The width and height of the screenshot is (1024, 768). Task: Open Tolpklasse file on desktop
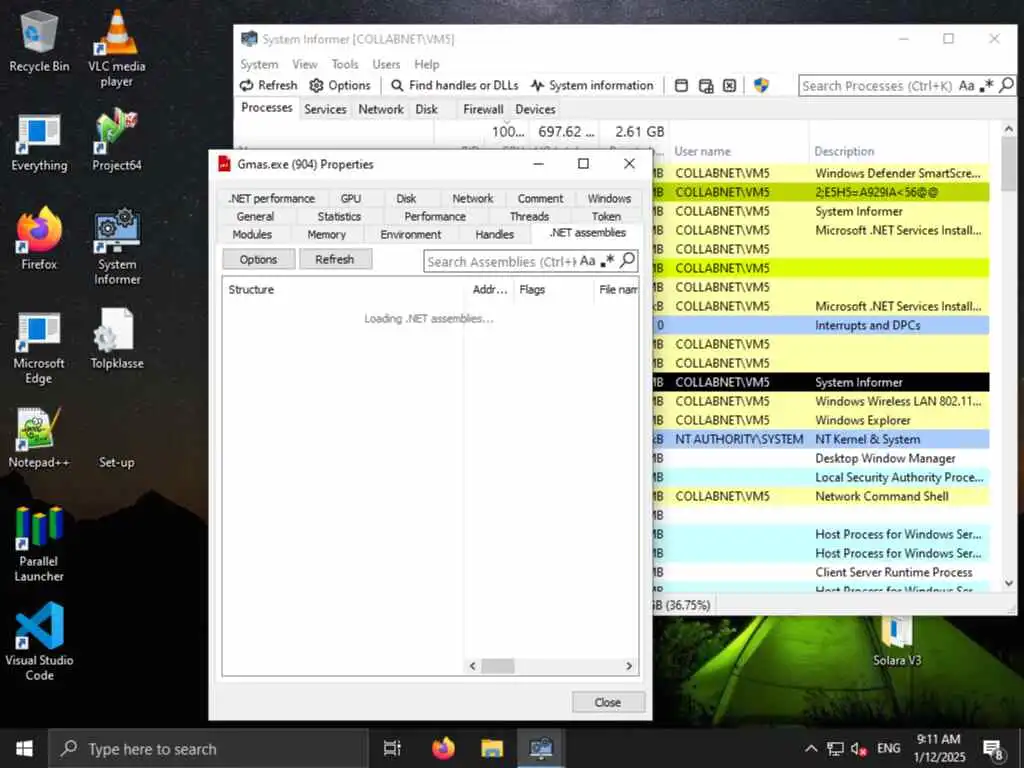(116, 340)
